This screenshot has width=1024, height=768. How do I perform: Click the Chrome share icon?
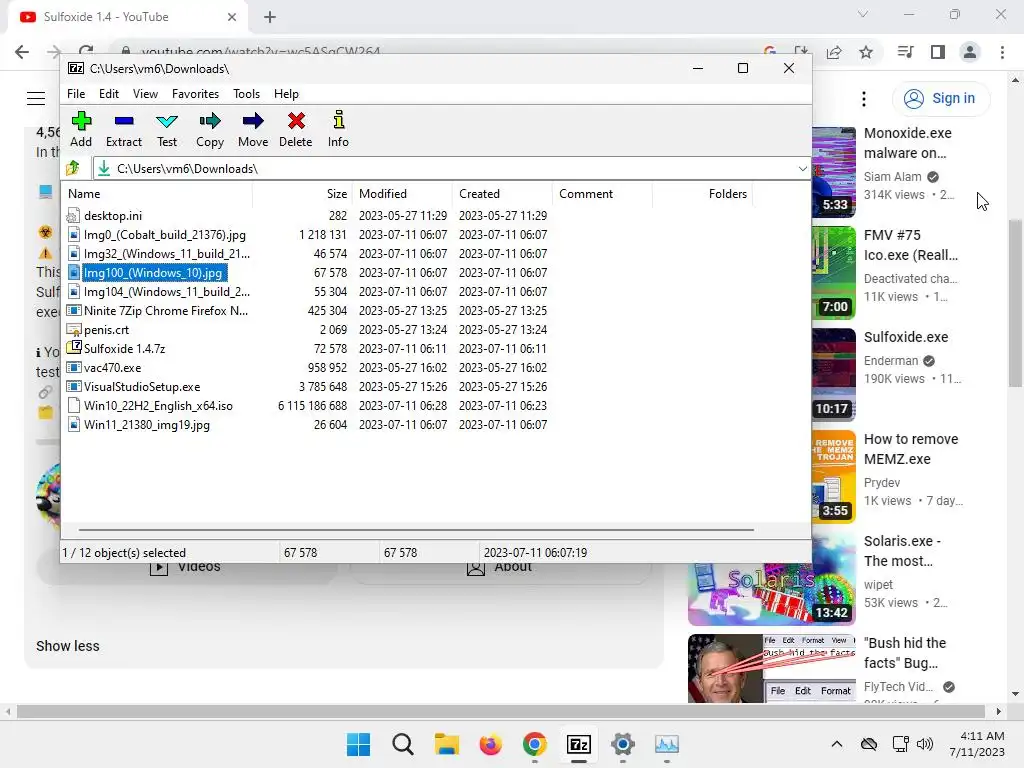tap(834, 52)
